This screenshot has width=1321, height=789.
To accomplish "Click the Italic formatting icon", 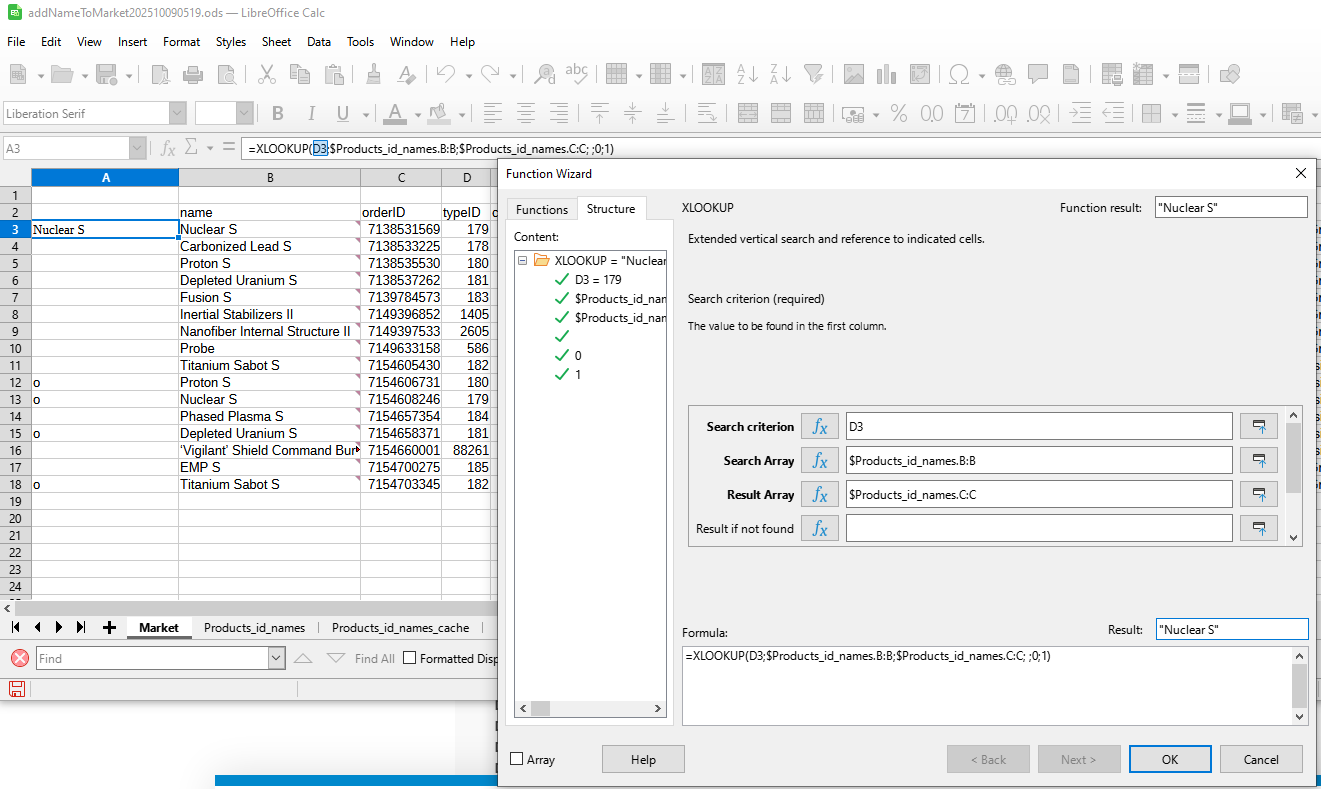I will point(311,114).
